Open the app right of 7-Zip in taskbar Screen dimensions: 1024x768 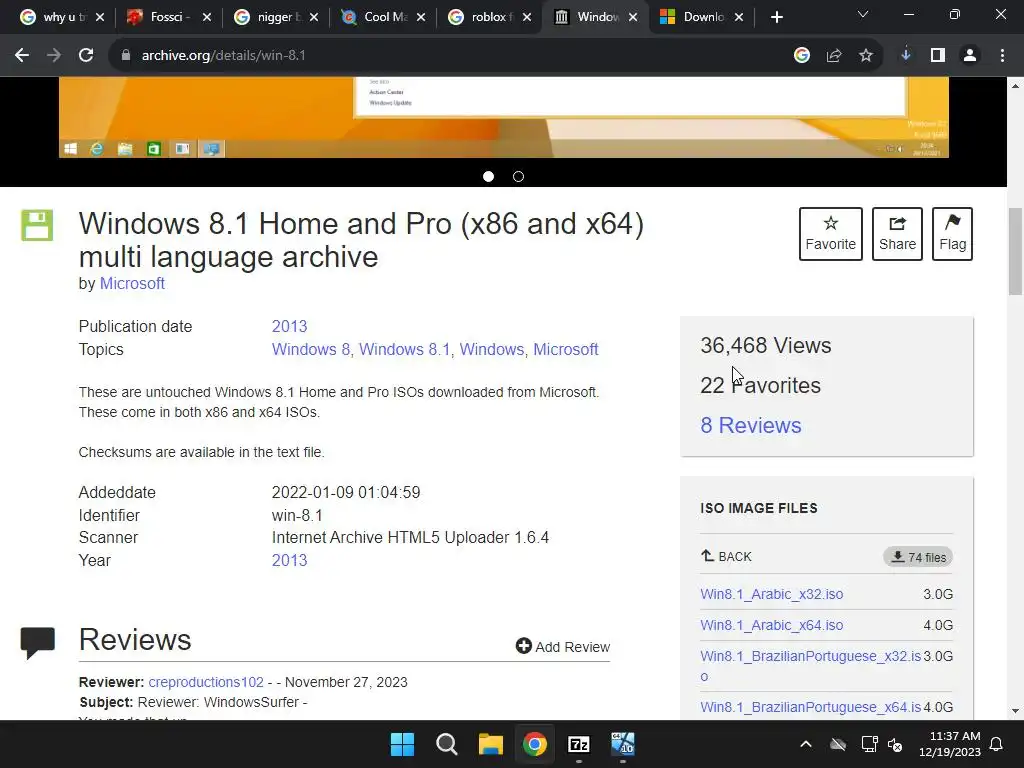tap(622, 744)
